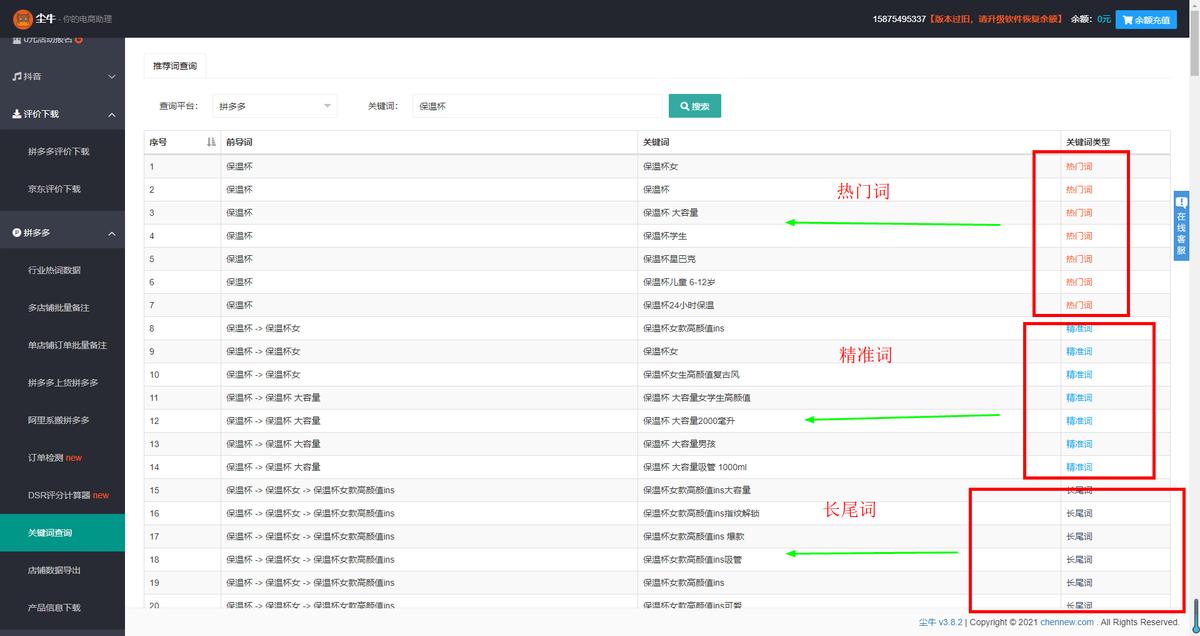Click the 序号 column sort icon
This screenshot has height=636, width=1200.
point(211,142)
